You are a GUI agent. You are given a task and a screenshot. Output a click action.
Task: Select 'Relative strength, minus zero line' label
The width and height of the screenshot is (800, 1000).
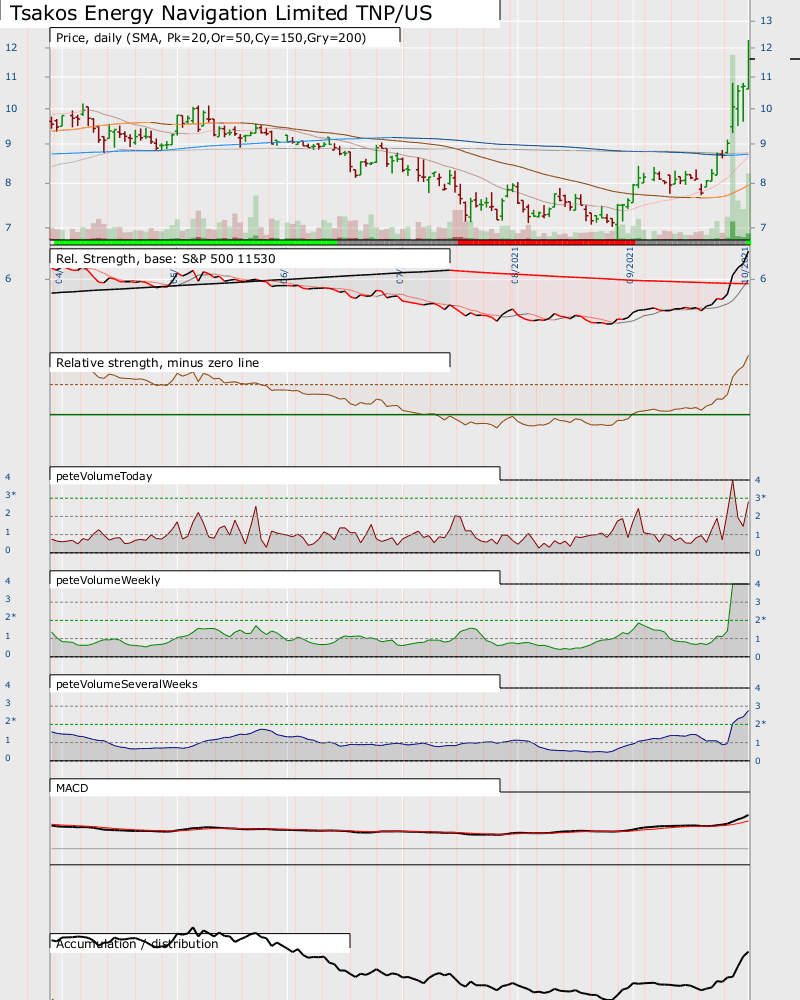pos(158,363)
